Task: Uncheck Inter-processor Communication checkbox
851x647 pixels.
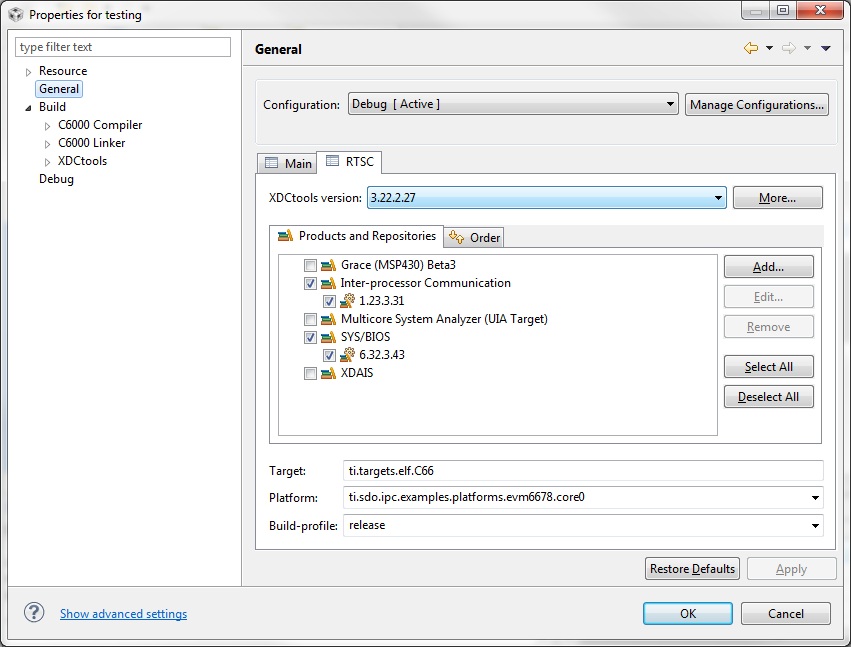Action: click(x=310, y=283)
